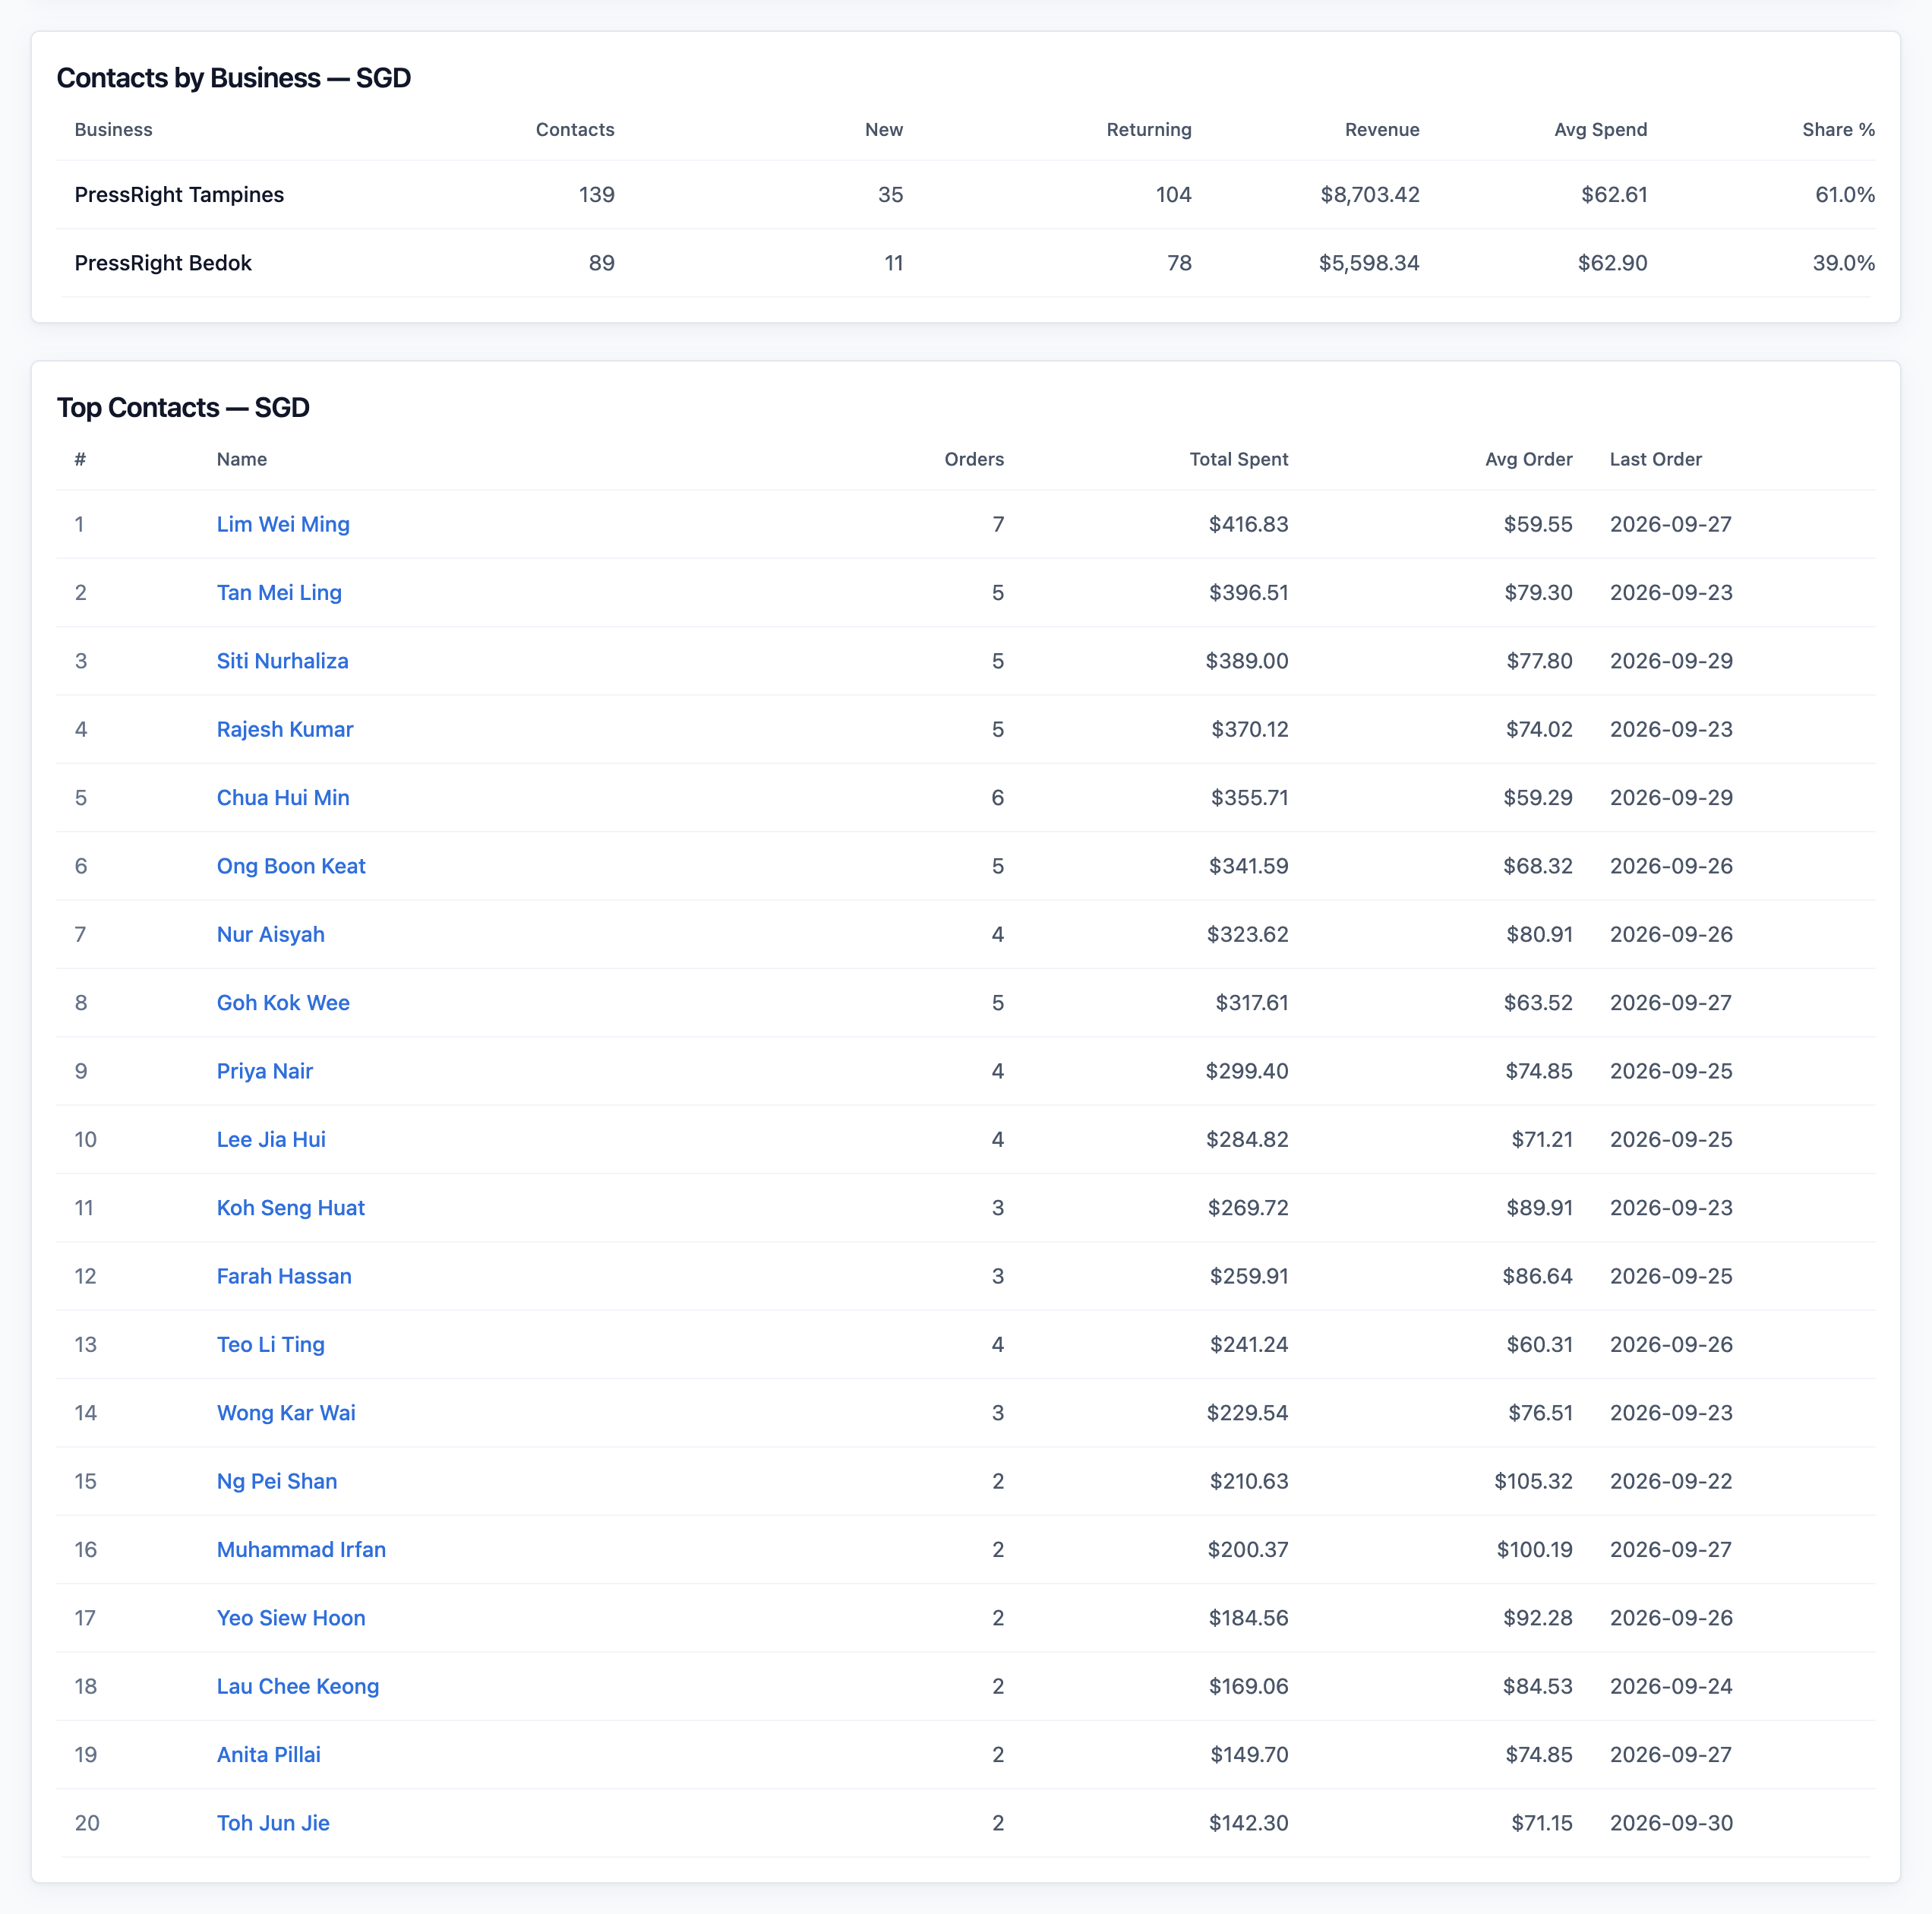Open Lee Jia Hui contact link
1932x1914 pixels.
(271, 1139)
